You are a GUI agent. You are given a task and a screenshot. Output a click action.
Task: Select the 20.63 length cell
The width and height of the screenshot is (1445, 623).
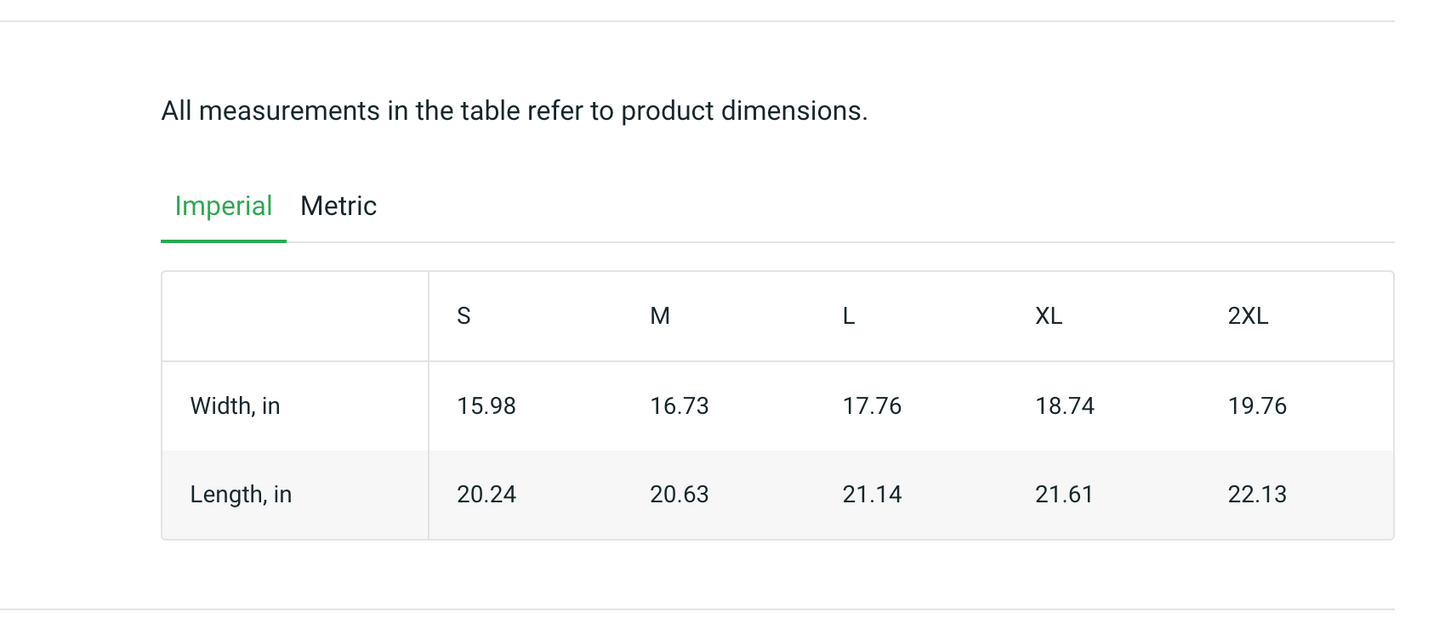(679, 494)
